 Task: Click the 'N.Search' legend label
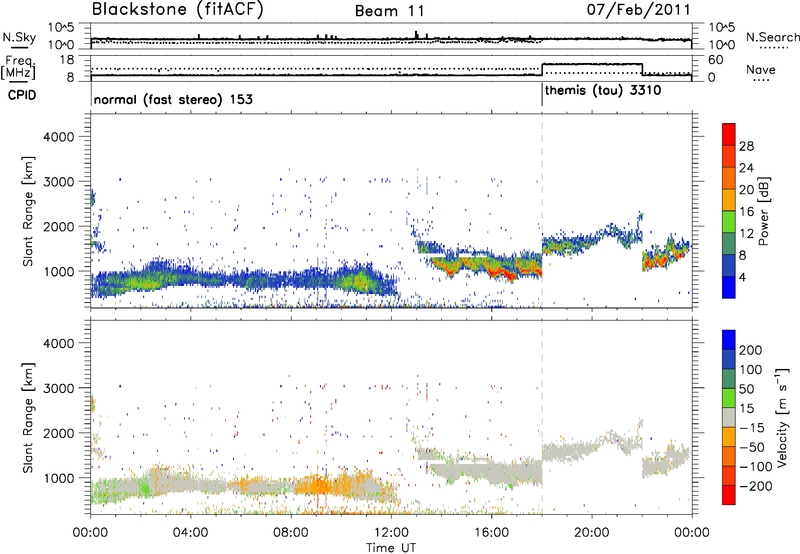click(x=773, y=37)
